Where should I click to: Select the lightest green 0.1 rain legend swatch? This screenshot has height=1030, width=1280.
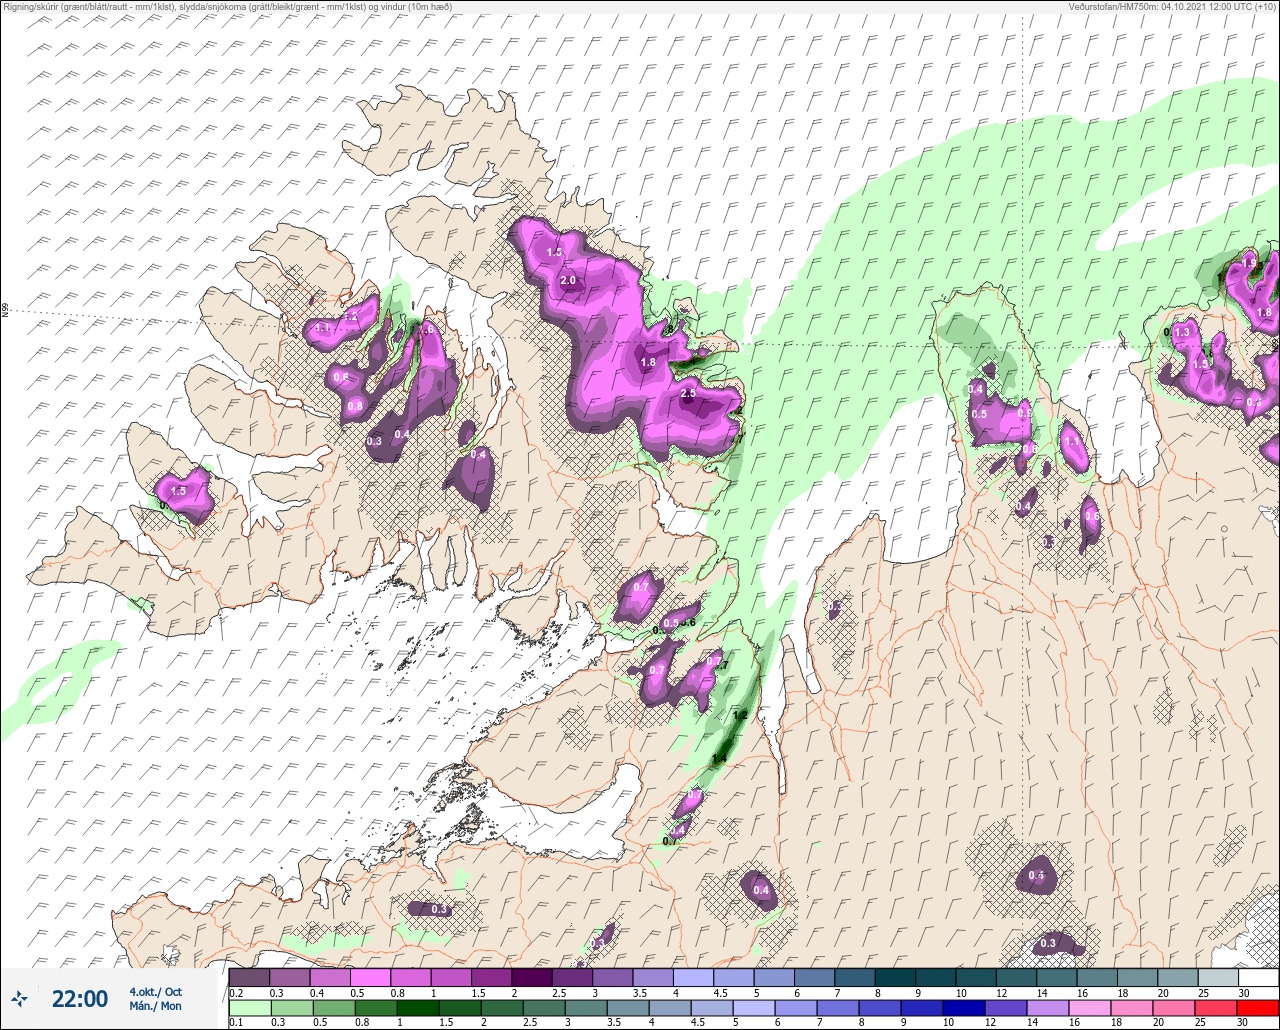point(249,1008)
